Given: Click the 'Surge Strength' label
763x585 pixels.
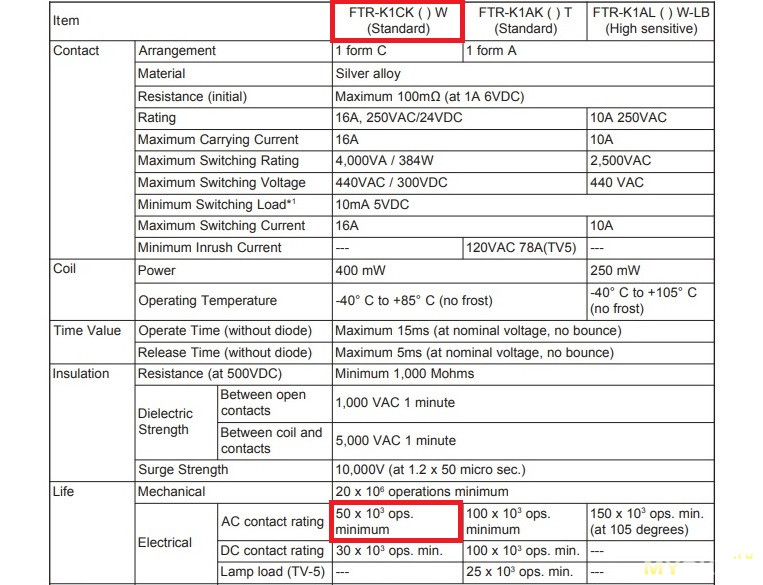Looking at the screenshot, I should pyautogui.click(x=233, y=470).
